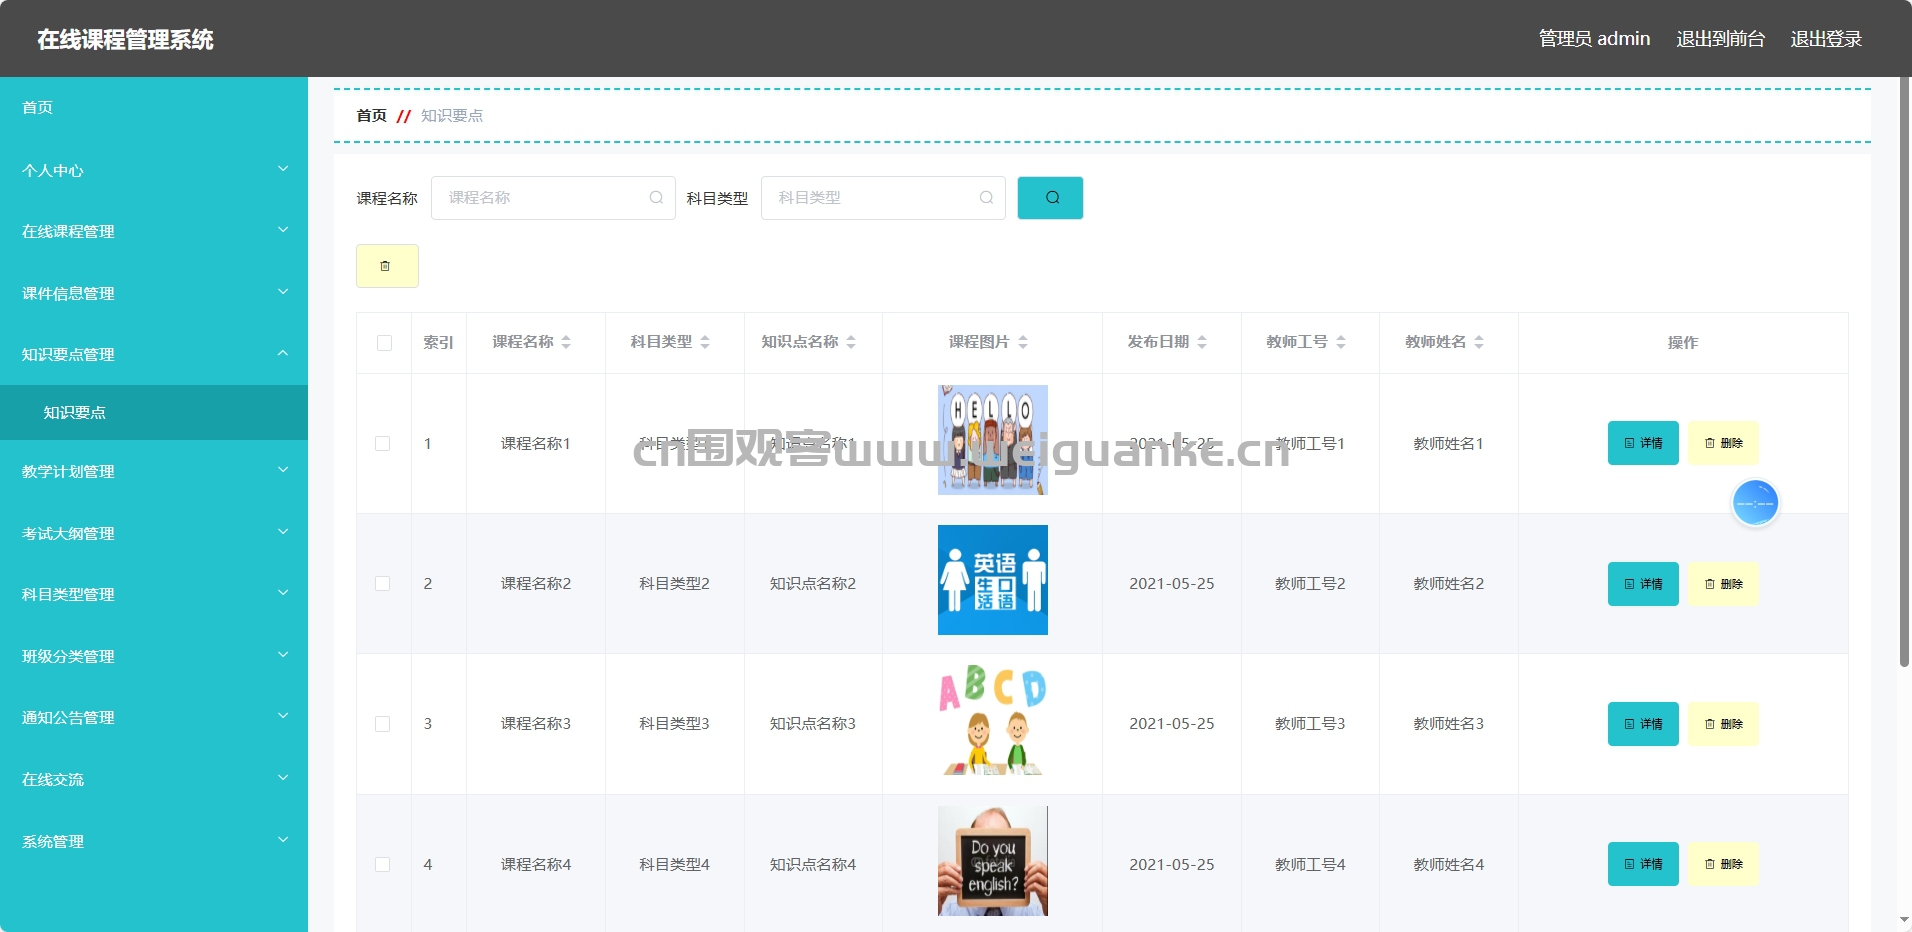Screen dimensions: 1912x932
Task: Click 在线课程管理系统 title in header
Action: [126, 39]
